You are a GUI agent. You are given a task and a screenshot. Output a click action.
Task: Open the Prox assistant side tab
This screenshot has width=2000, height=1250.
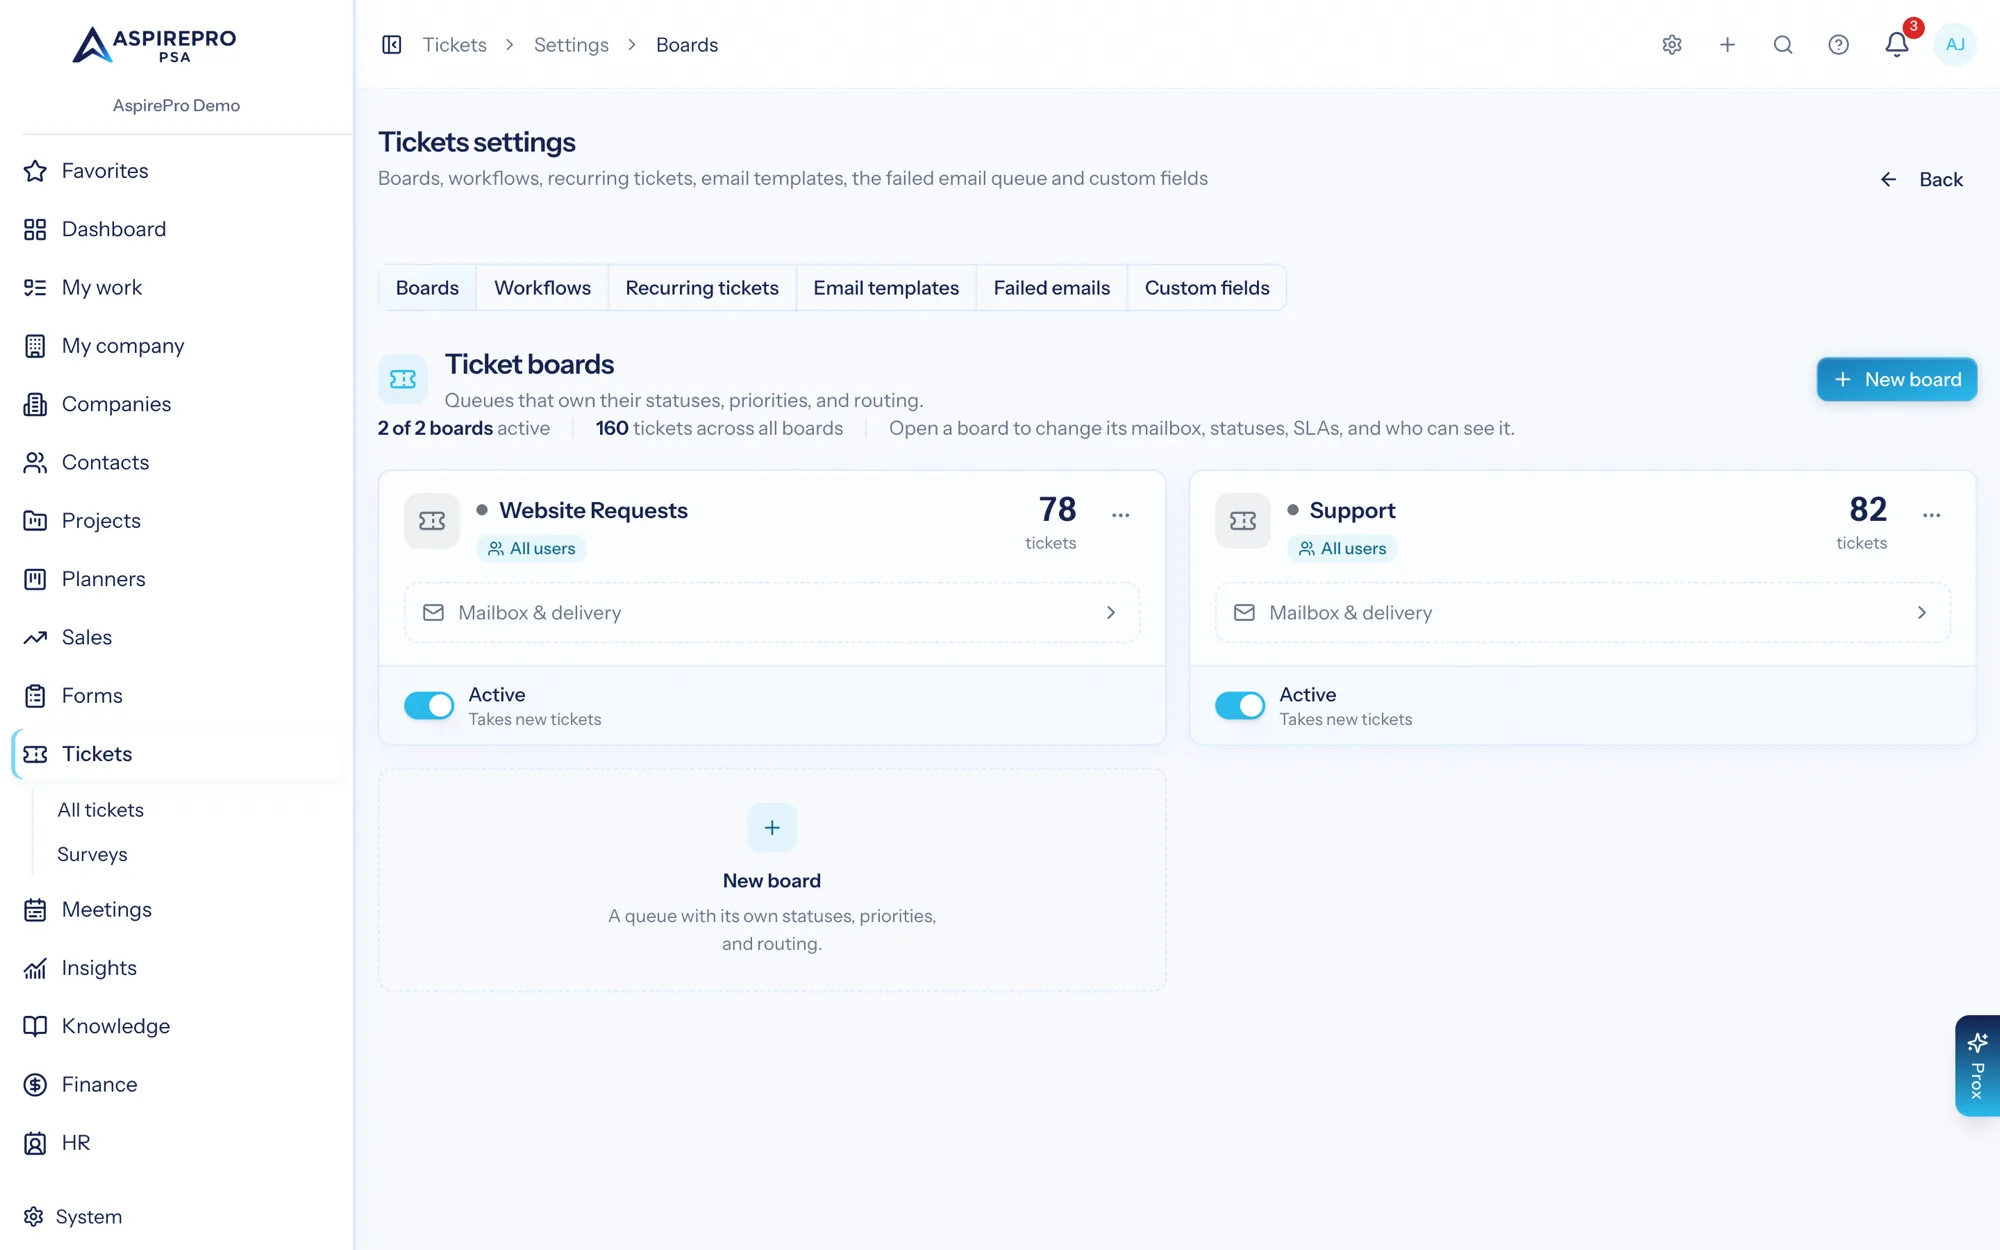[1977, 1066]
